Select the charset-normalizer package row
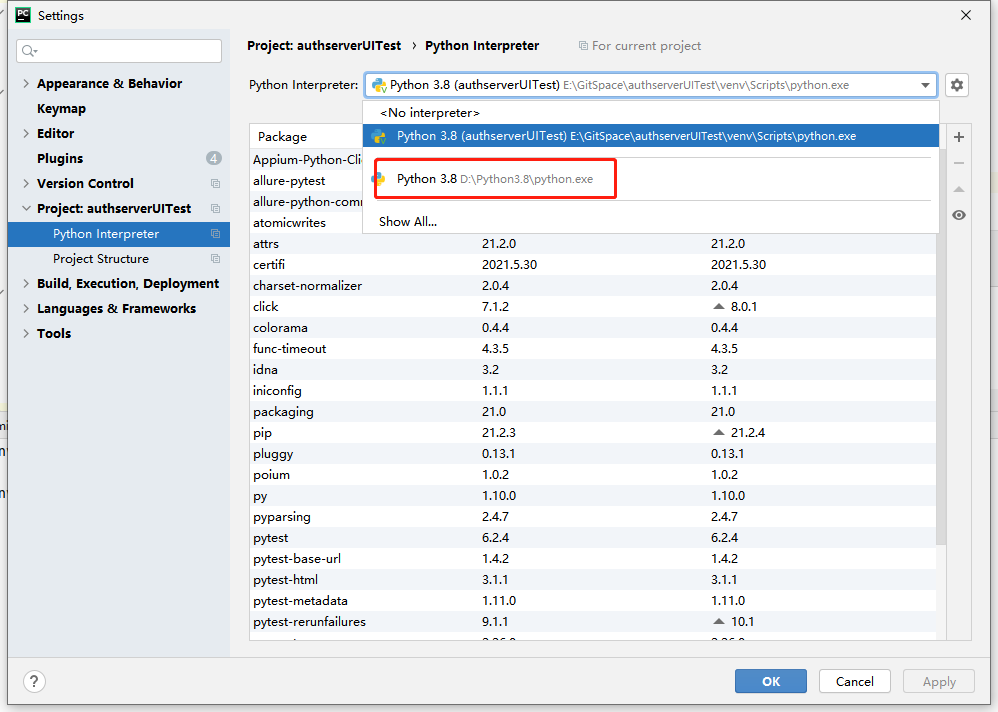This screenshot has width=998, height=712. point(593,285)
